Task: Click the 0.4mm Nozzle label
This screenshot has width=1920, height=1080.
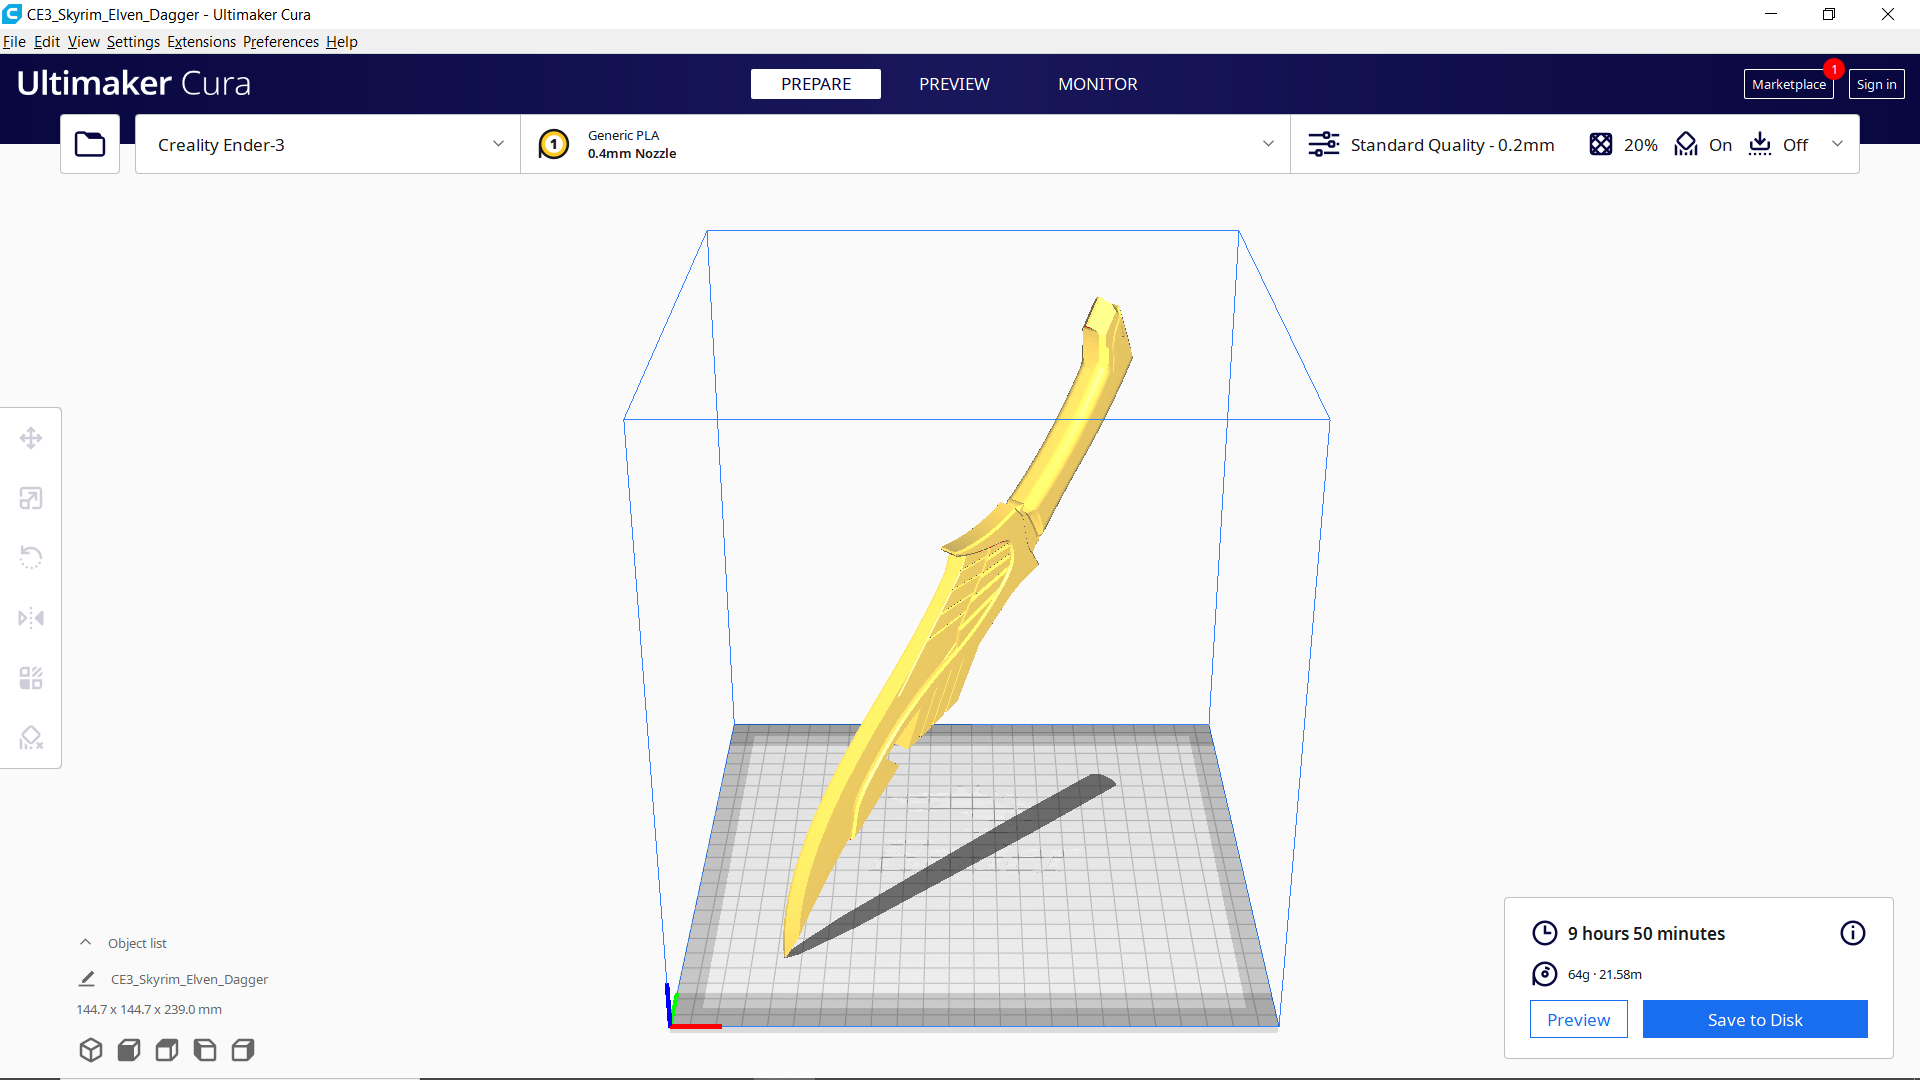Action: click(632, 153)
